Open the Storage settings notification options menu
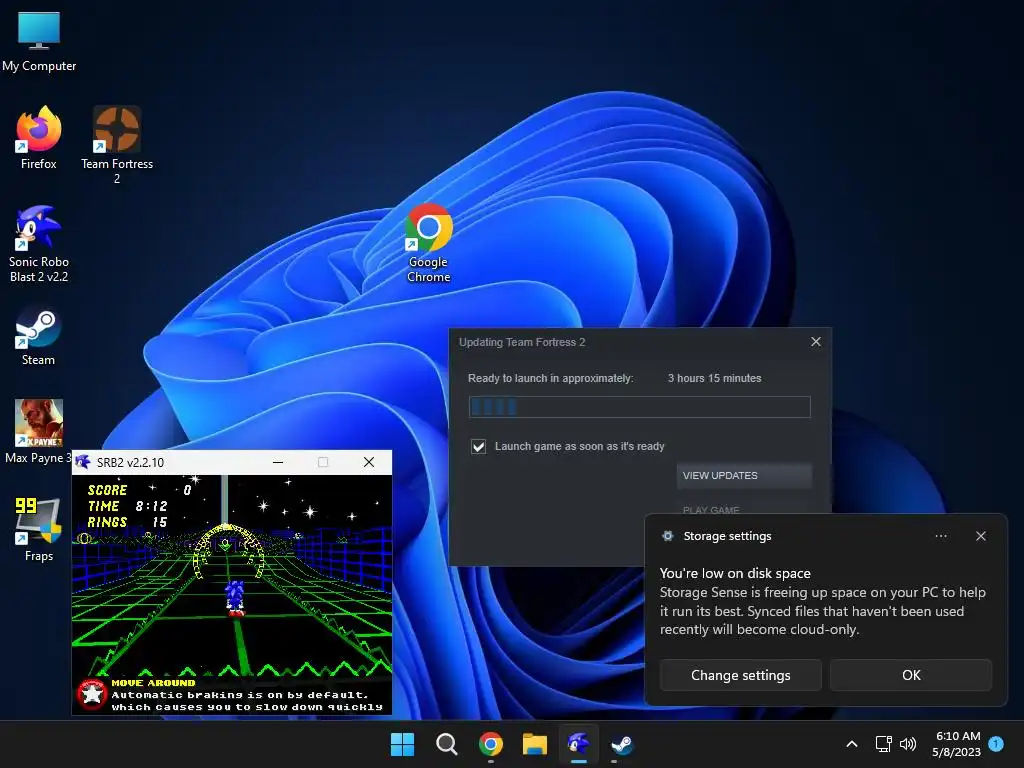The height and width of the screenshot is (768, 1024). (941, 536)
